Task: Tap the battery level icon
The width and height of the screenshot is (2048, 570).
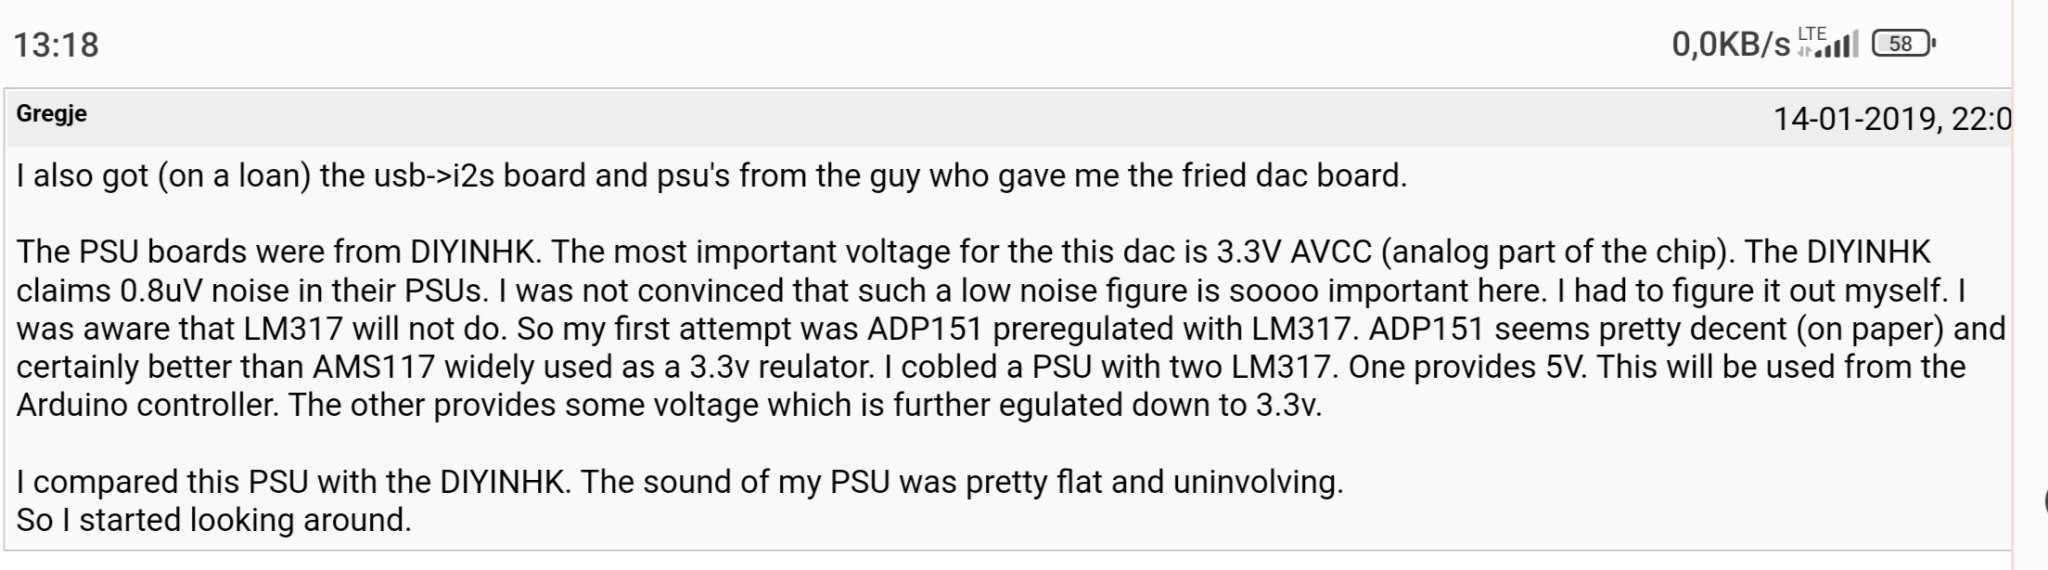Action: (1904, 44)
